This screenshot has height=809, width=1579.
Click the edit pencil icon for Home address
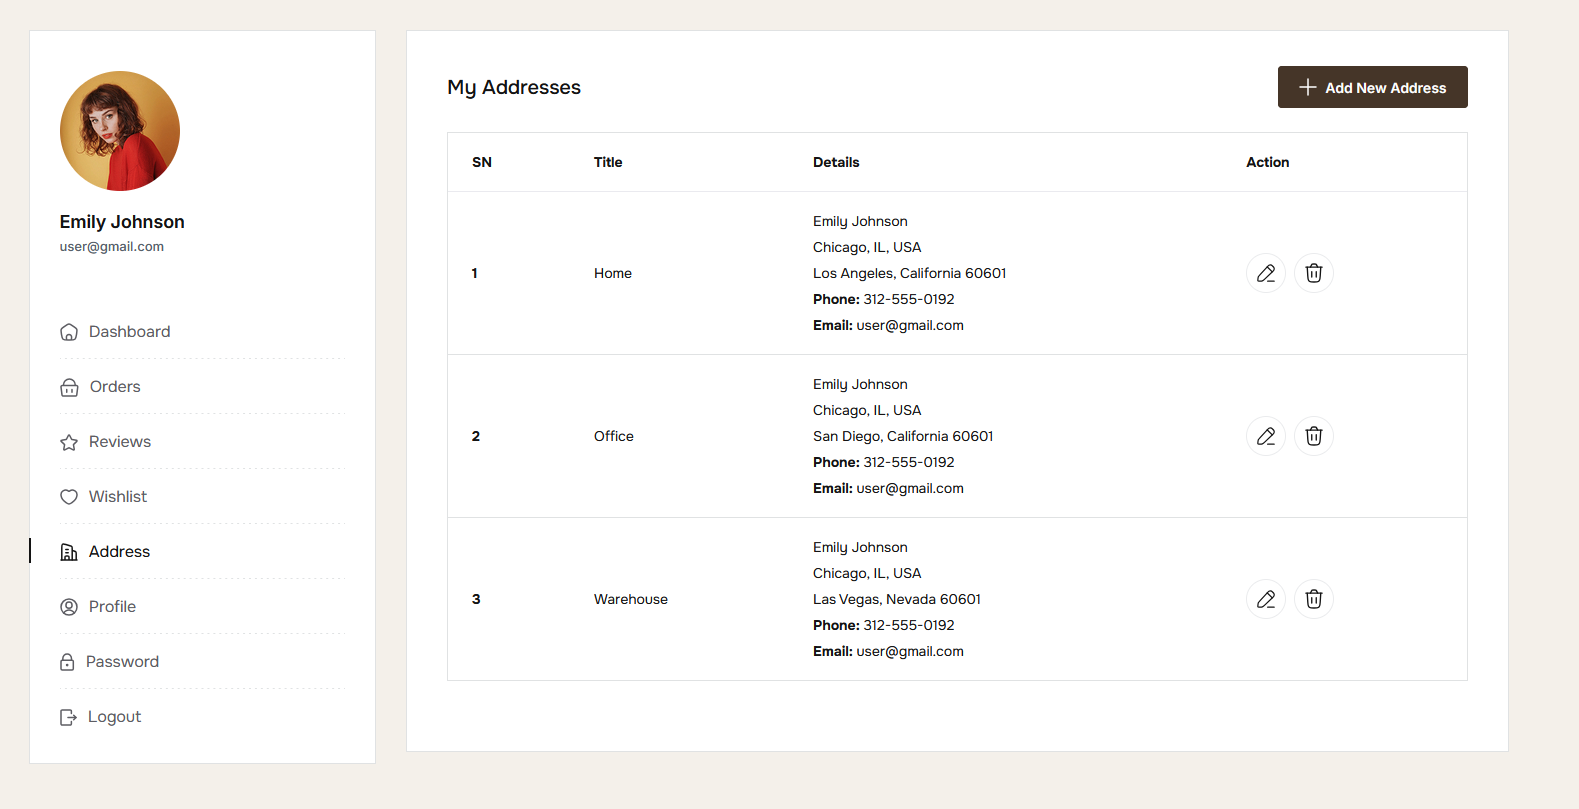(x=1265, y=273)
